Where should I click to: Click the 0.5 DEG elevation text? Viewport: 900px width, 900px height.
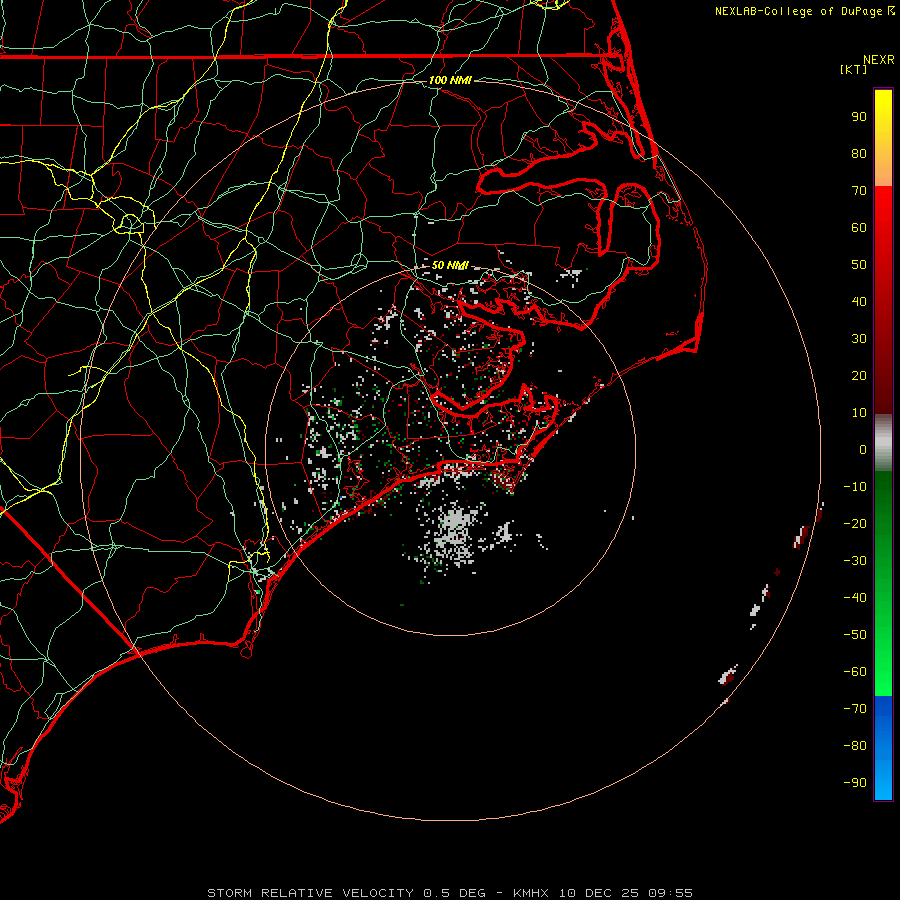pyautogui.click(x=455, y=893)
